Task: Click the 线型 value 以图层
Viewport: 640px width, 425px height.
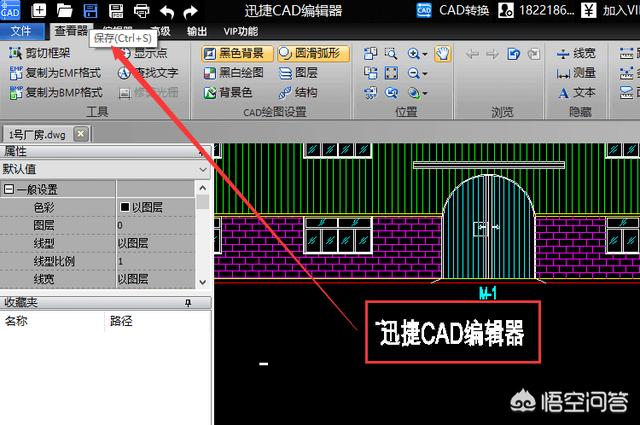Action: point(156,243)
